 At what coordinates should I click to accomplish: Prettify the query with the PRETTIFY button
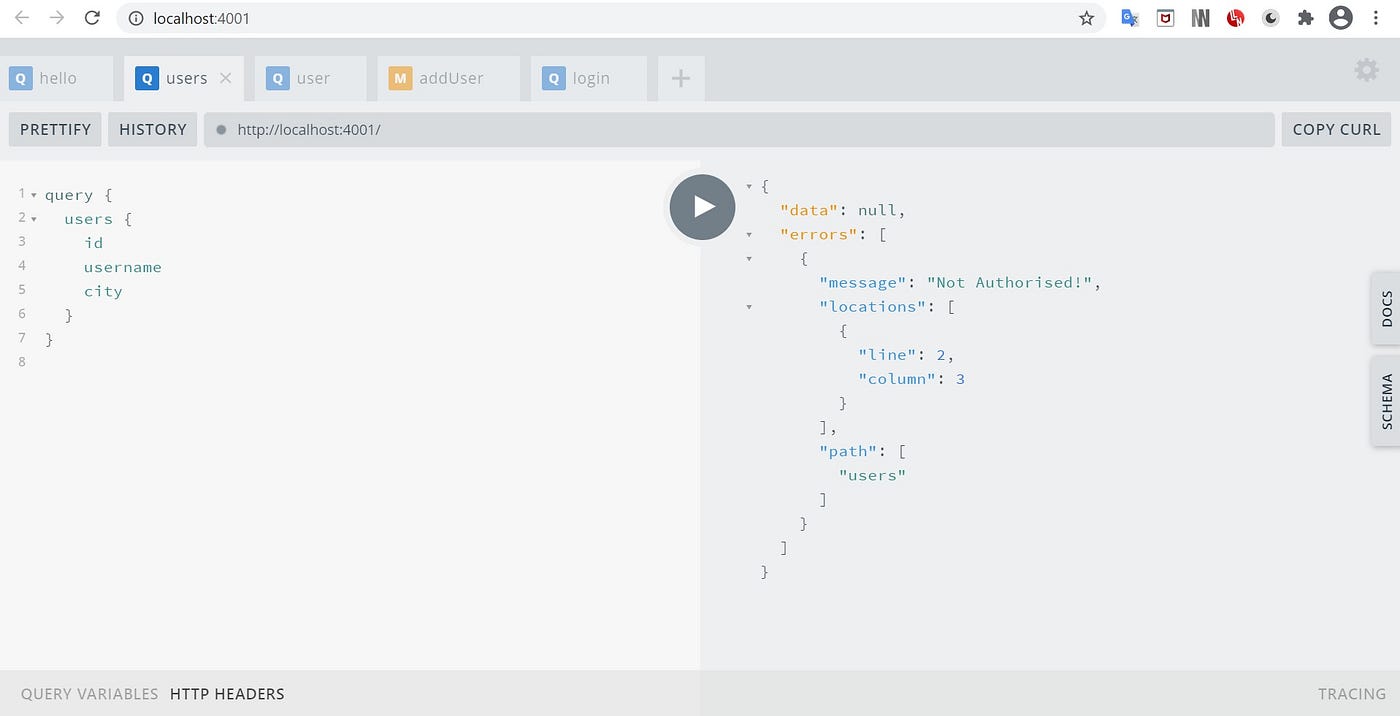coord(54,129)
